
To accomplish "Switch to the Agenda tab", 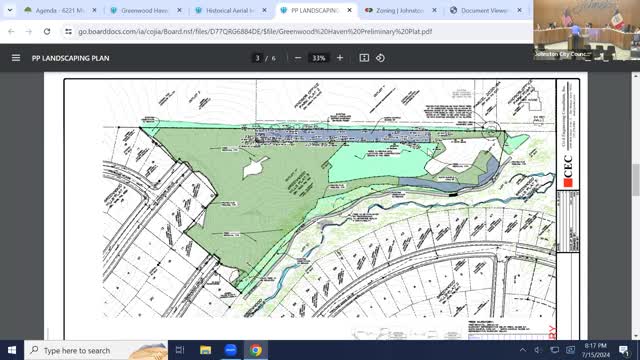I will click(x=60, y=10).
